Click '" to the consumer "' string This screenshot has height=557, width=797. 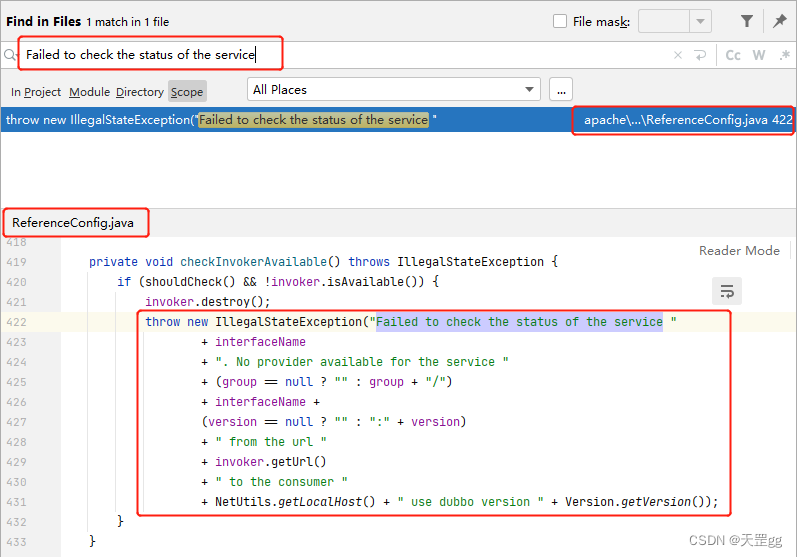pos(282,482)
